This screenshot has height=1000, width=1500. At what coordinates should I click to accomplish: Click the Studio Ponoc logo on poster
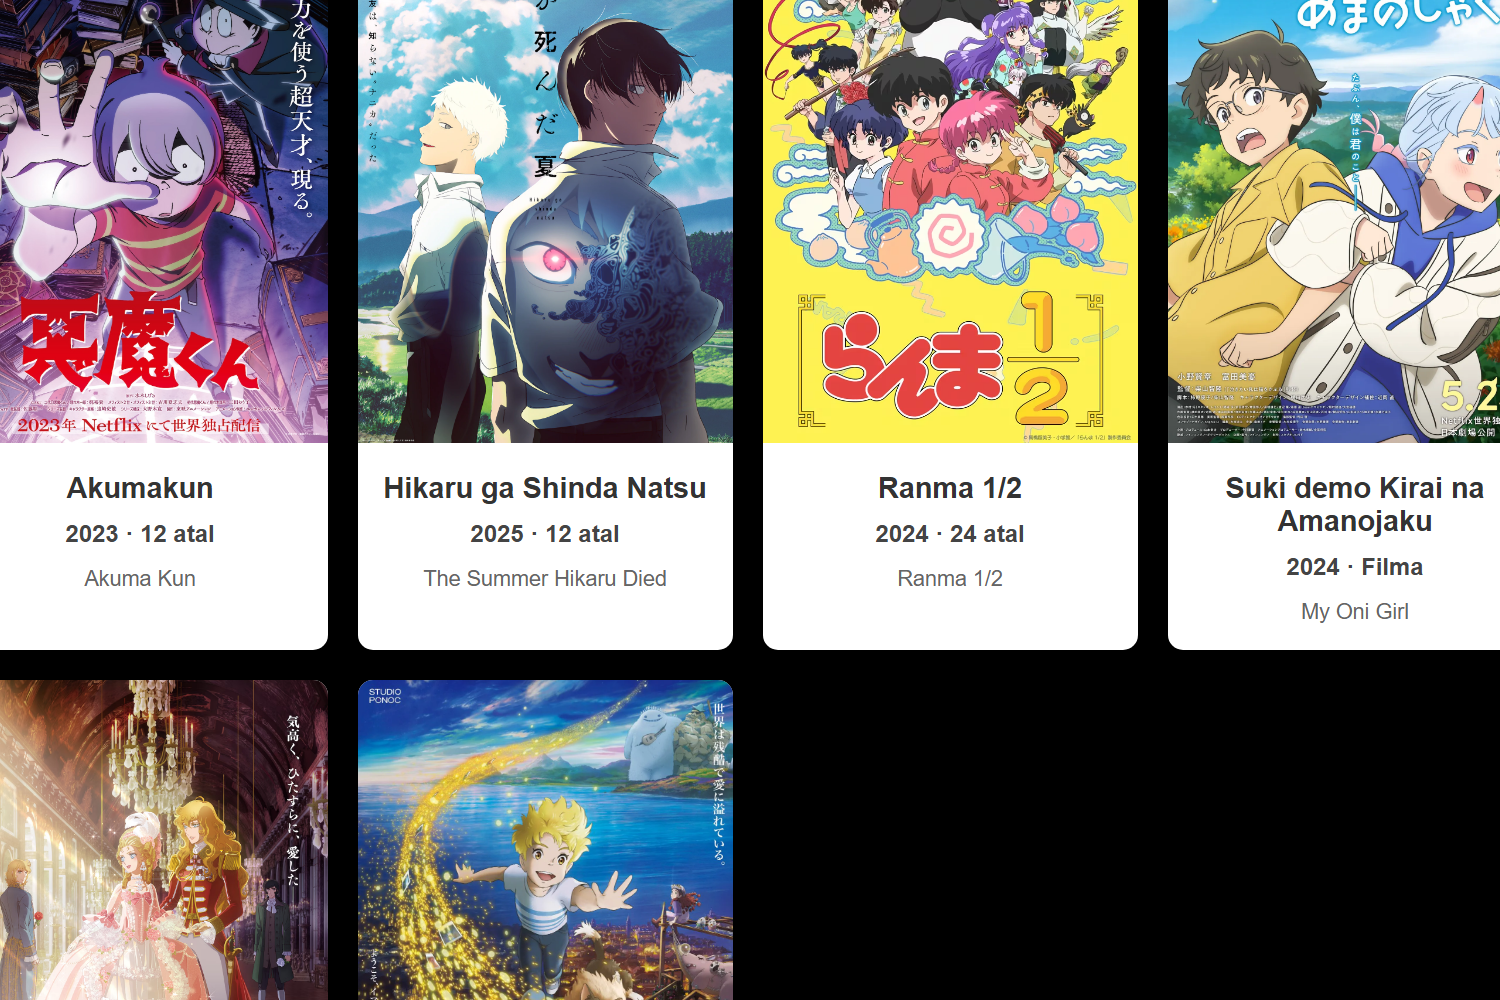click(x=385, y=695)
